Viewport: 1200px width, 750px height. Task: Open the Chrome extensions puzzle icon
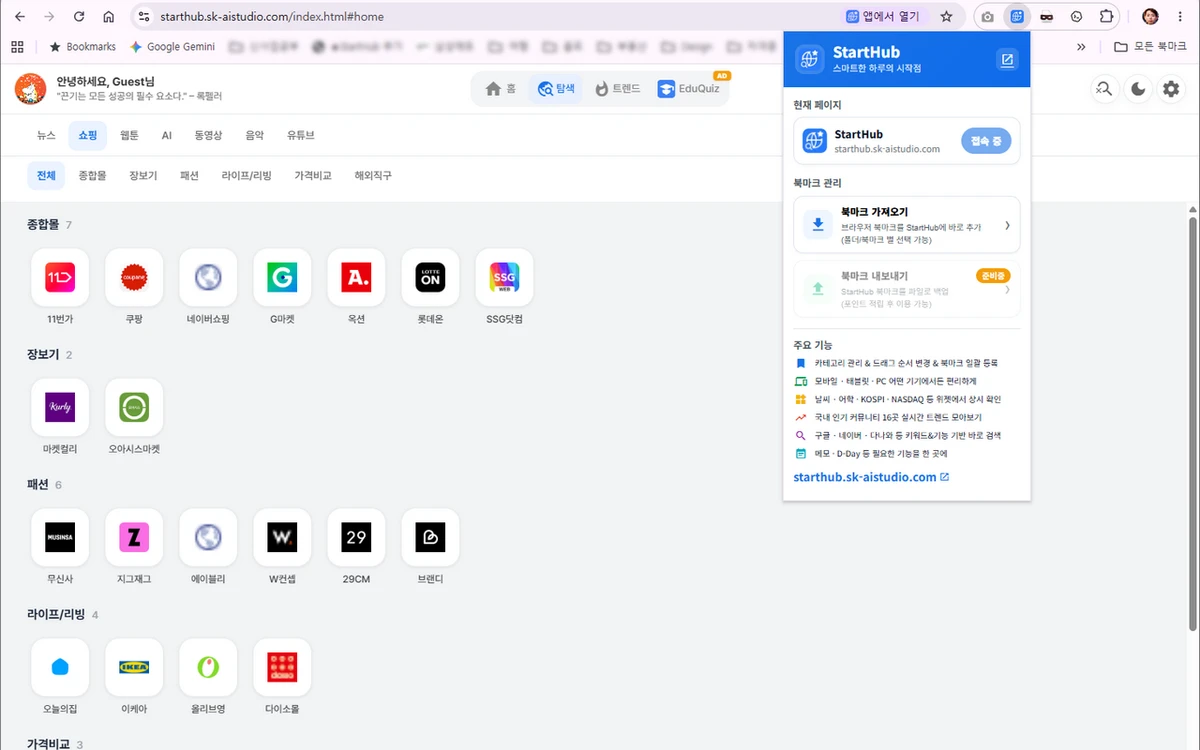coord(1106,17)
